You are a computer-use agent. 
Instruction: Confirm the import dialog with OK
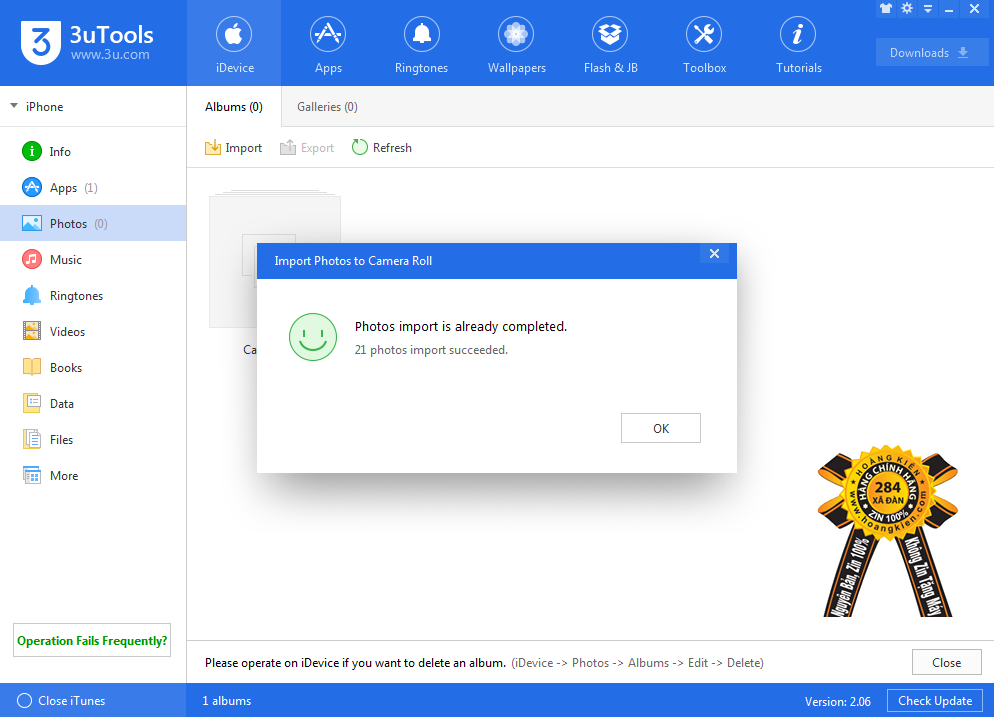tap(661, 428)
